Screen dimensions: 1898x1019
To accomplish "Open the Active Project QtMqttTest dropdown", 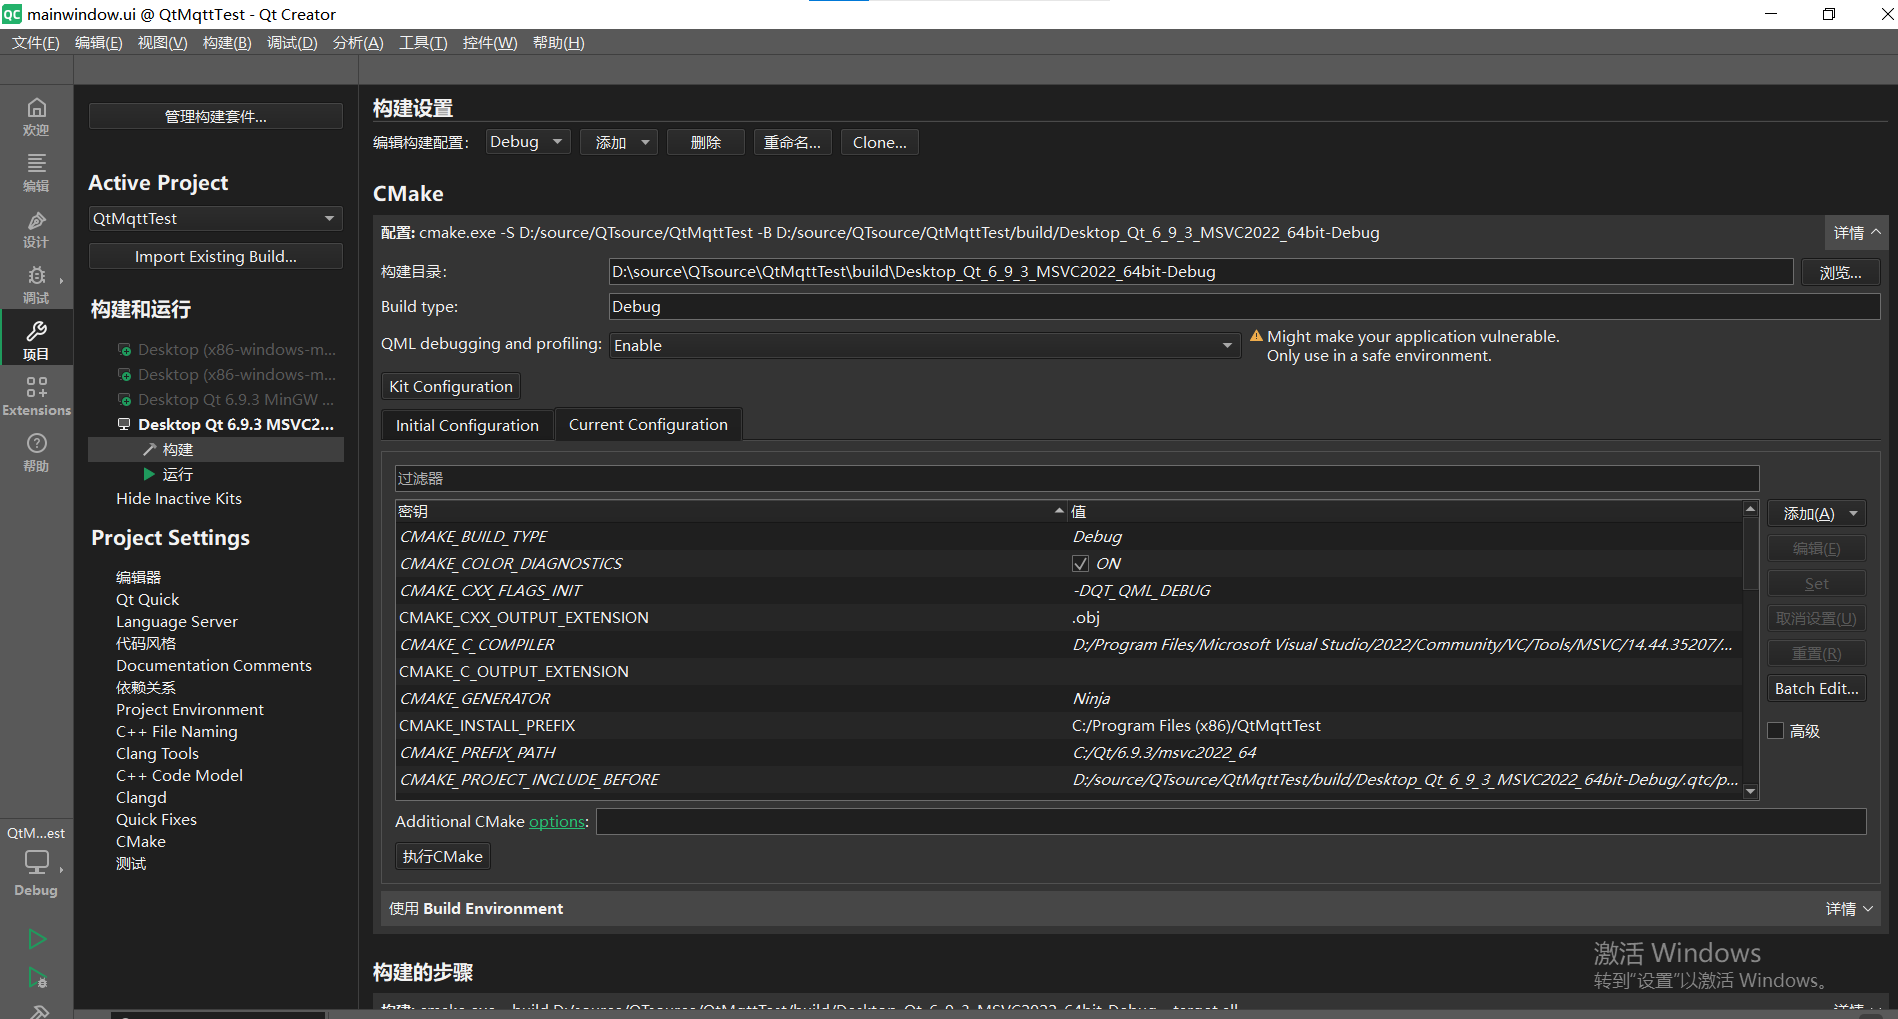I will [x=215, y=218].
